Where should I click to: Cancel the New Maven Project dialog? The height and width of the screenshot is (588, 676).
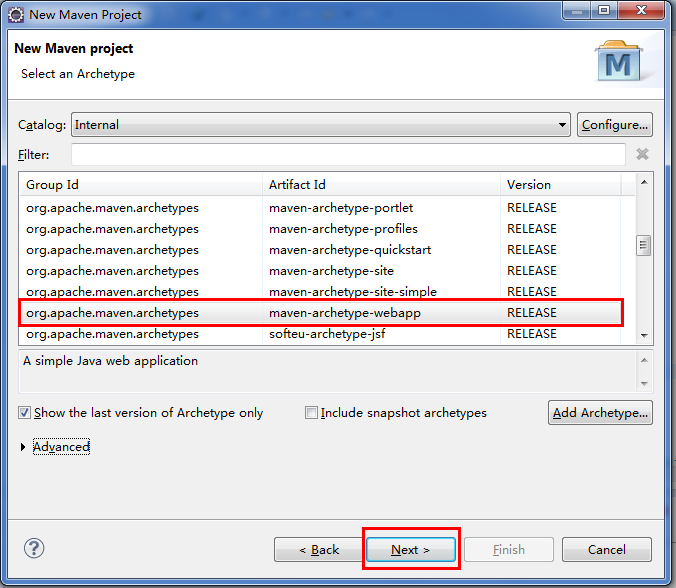click(x=607, y=550)
